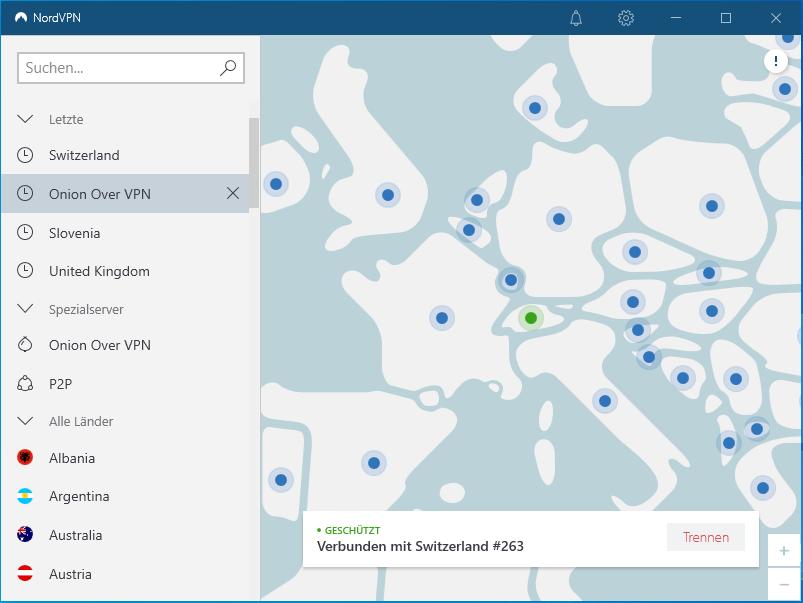Click the clock icon beside Slovenia

[25, 233]
